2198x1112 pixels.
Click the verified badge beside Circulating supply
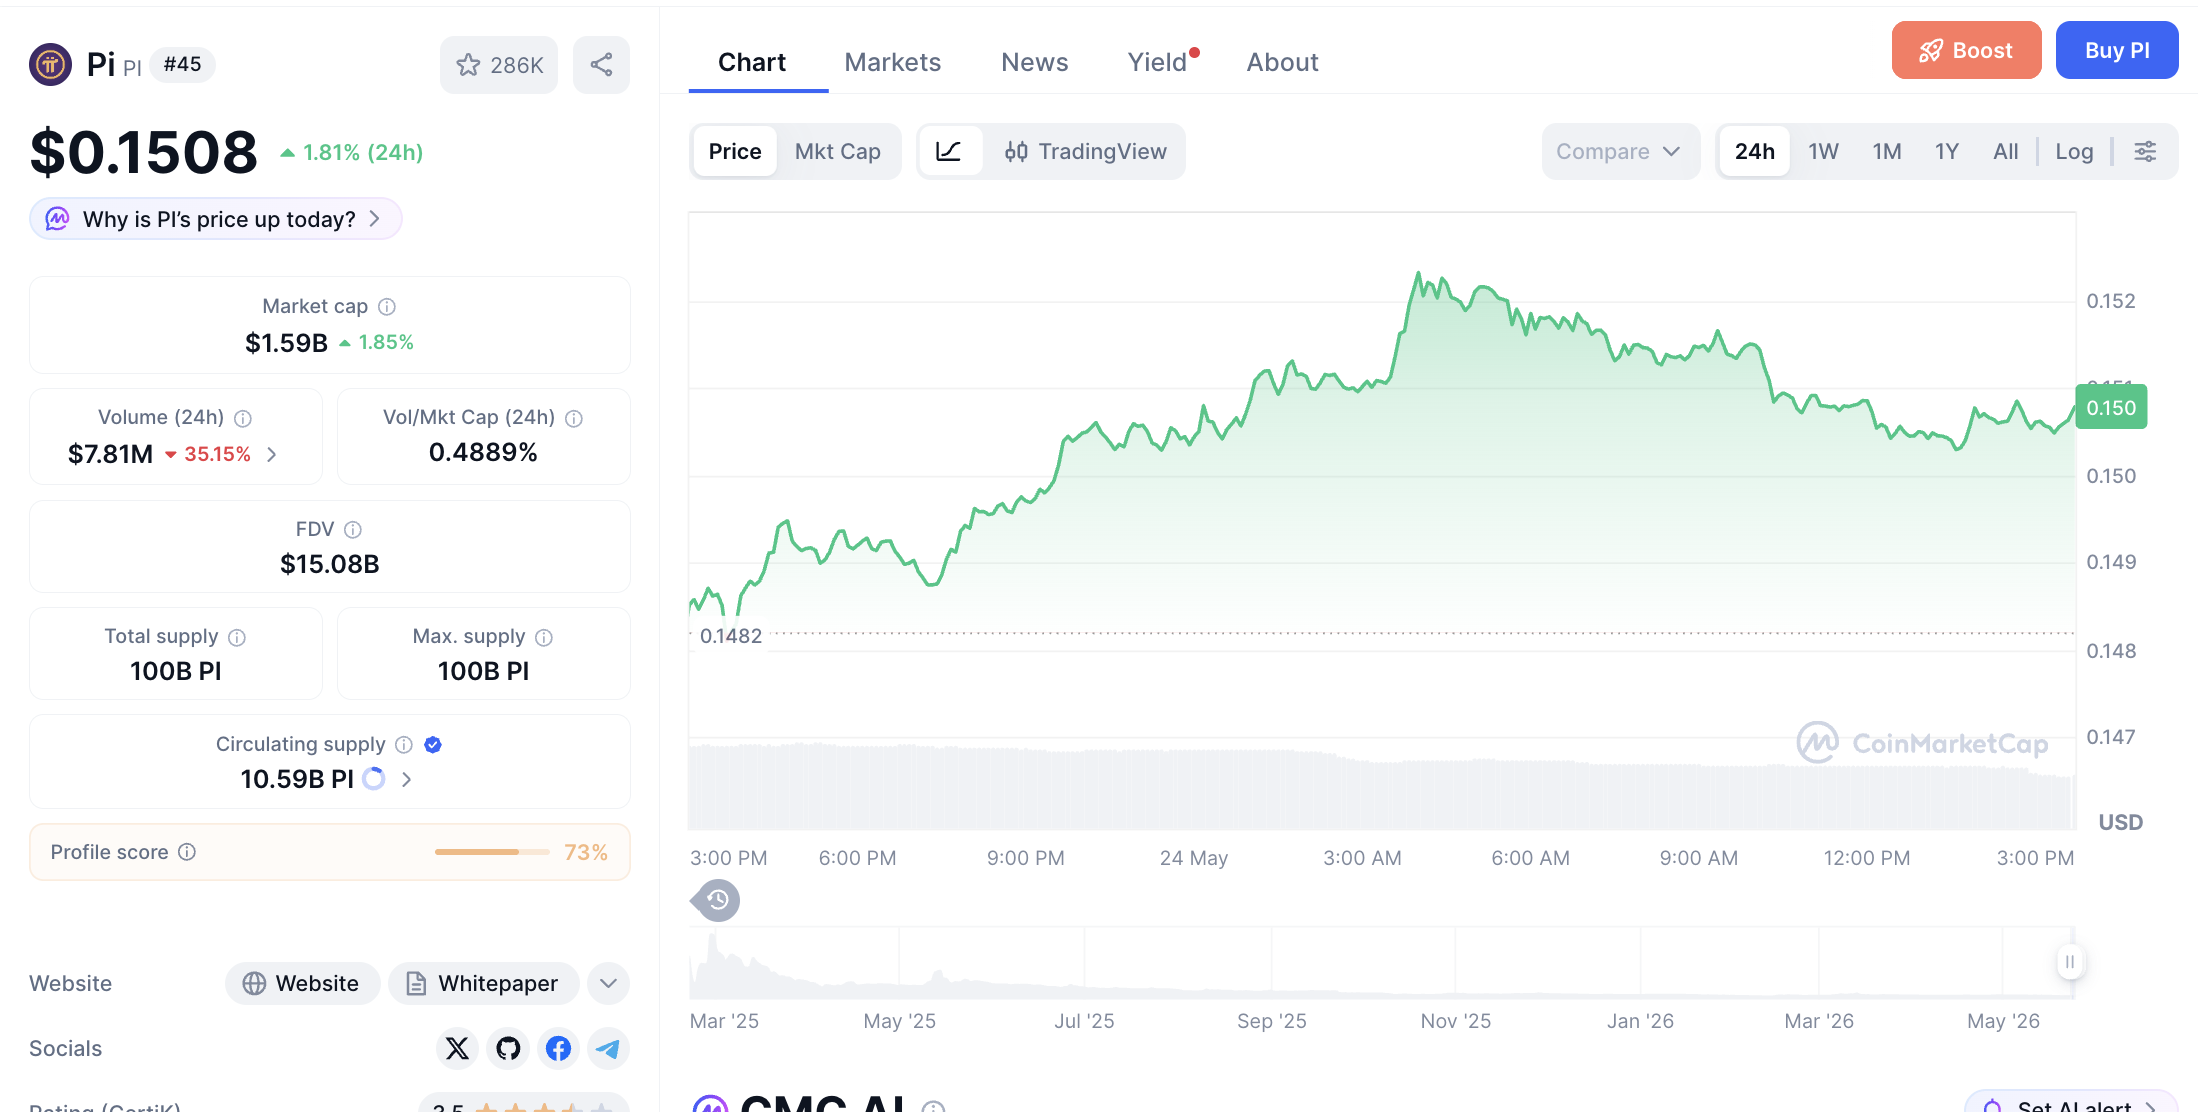433,744
